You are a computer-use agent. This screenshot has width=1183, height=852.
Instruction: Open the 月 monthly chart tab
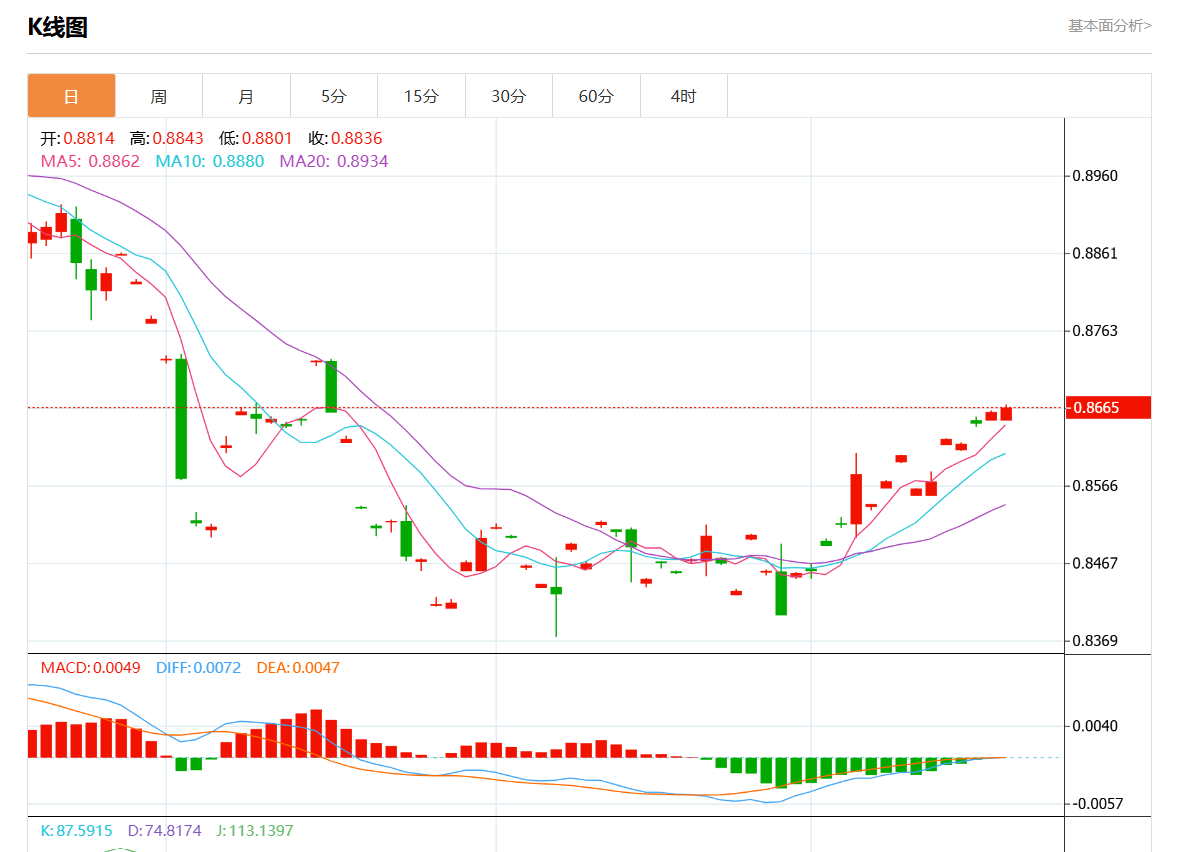tap(246, 96)
